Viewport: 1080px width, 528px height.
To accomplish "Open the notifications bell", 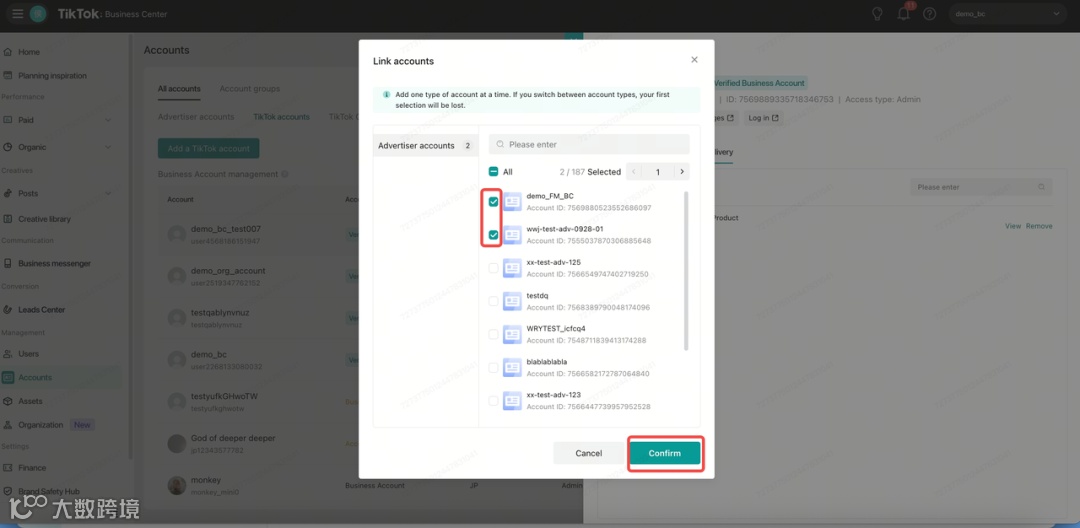I will pos(904,14).
